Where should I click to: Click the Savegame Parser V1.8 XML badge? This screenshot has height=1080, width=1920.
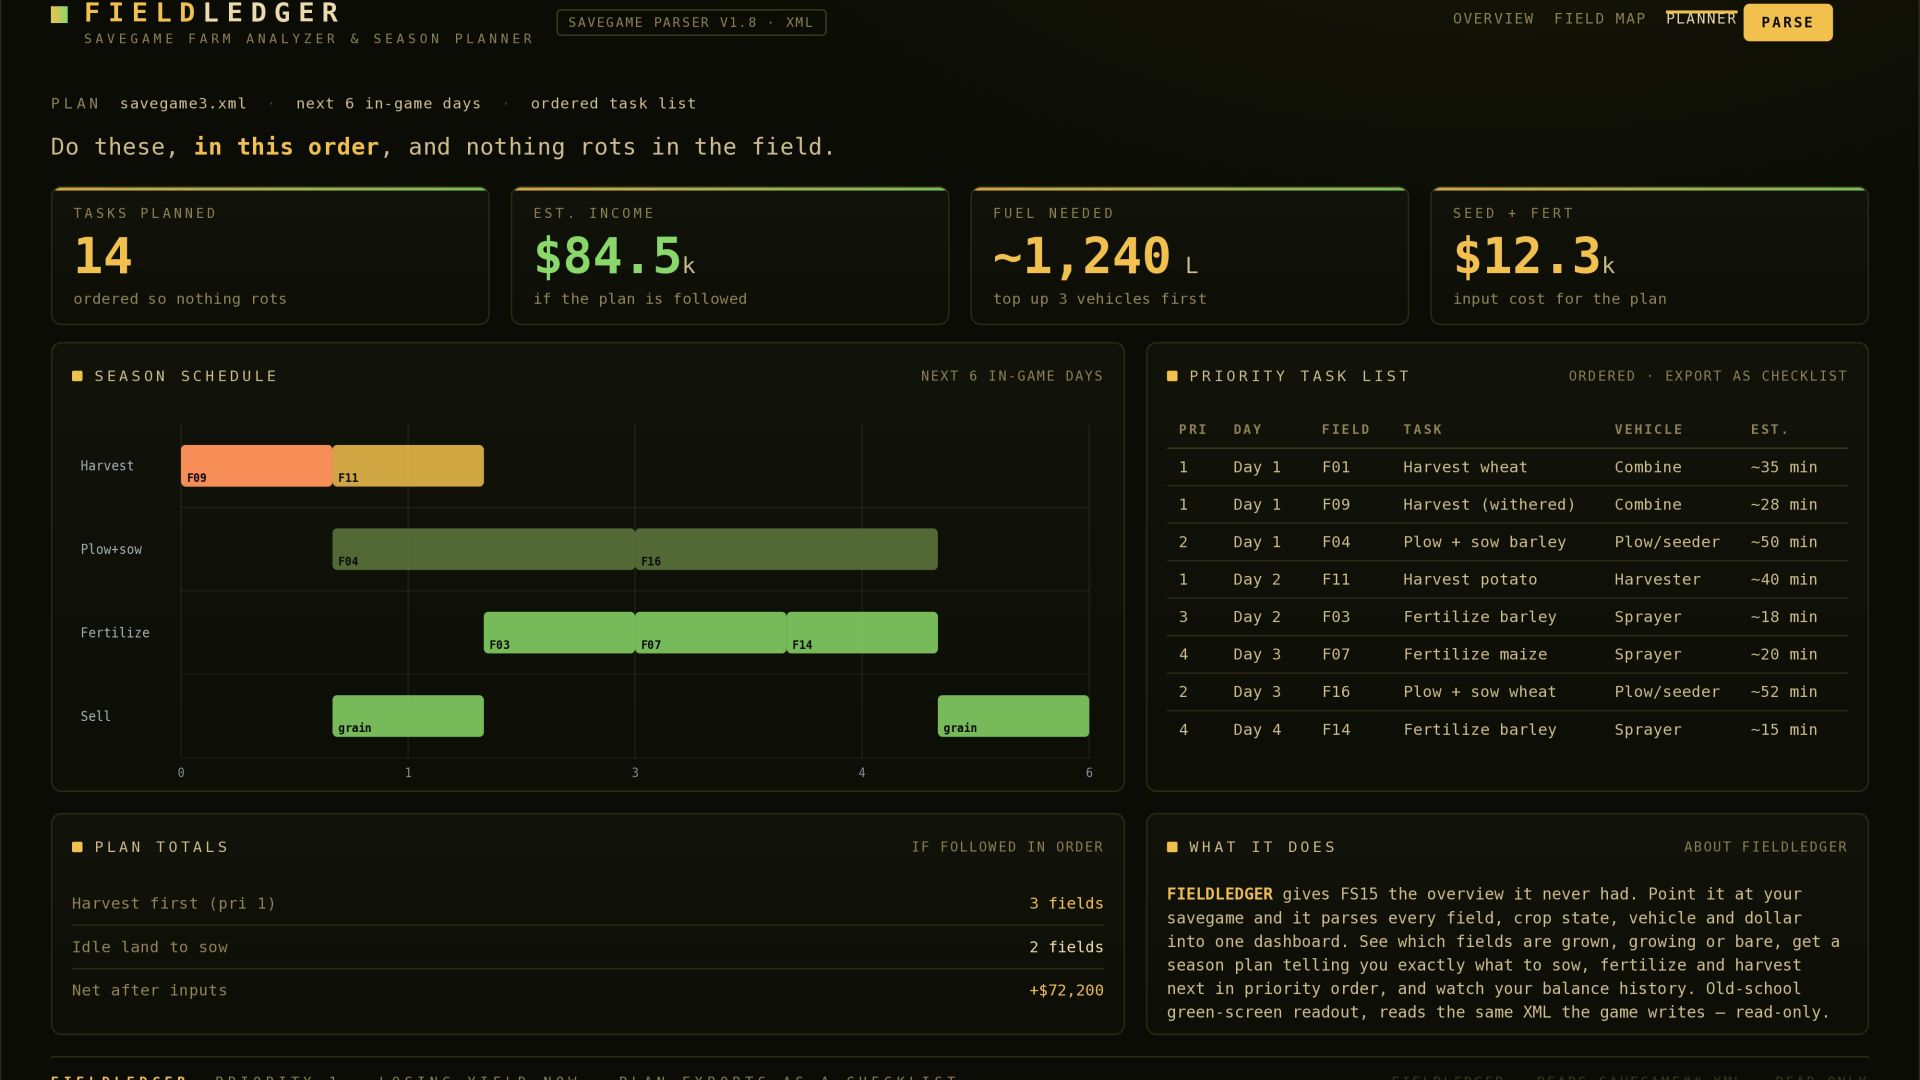(x=691, y=22)
